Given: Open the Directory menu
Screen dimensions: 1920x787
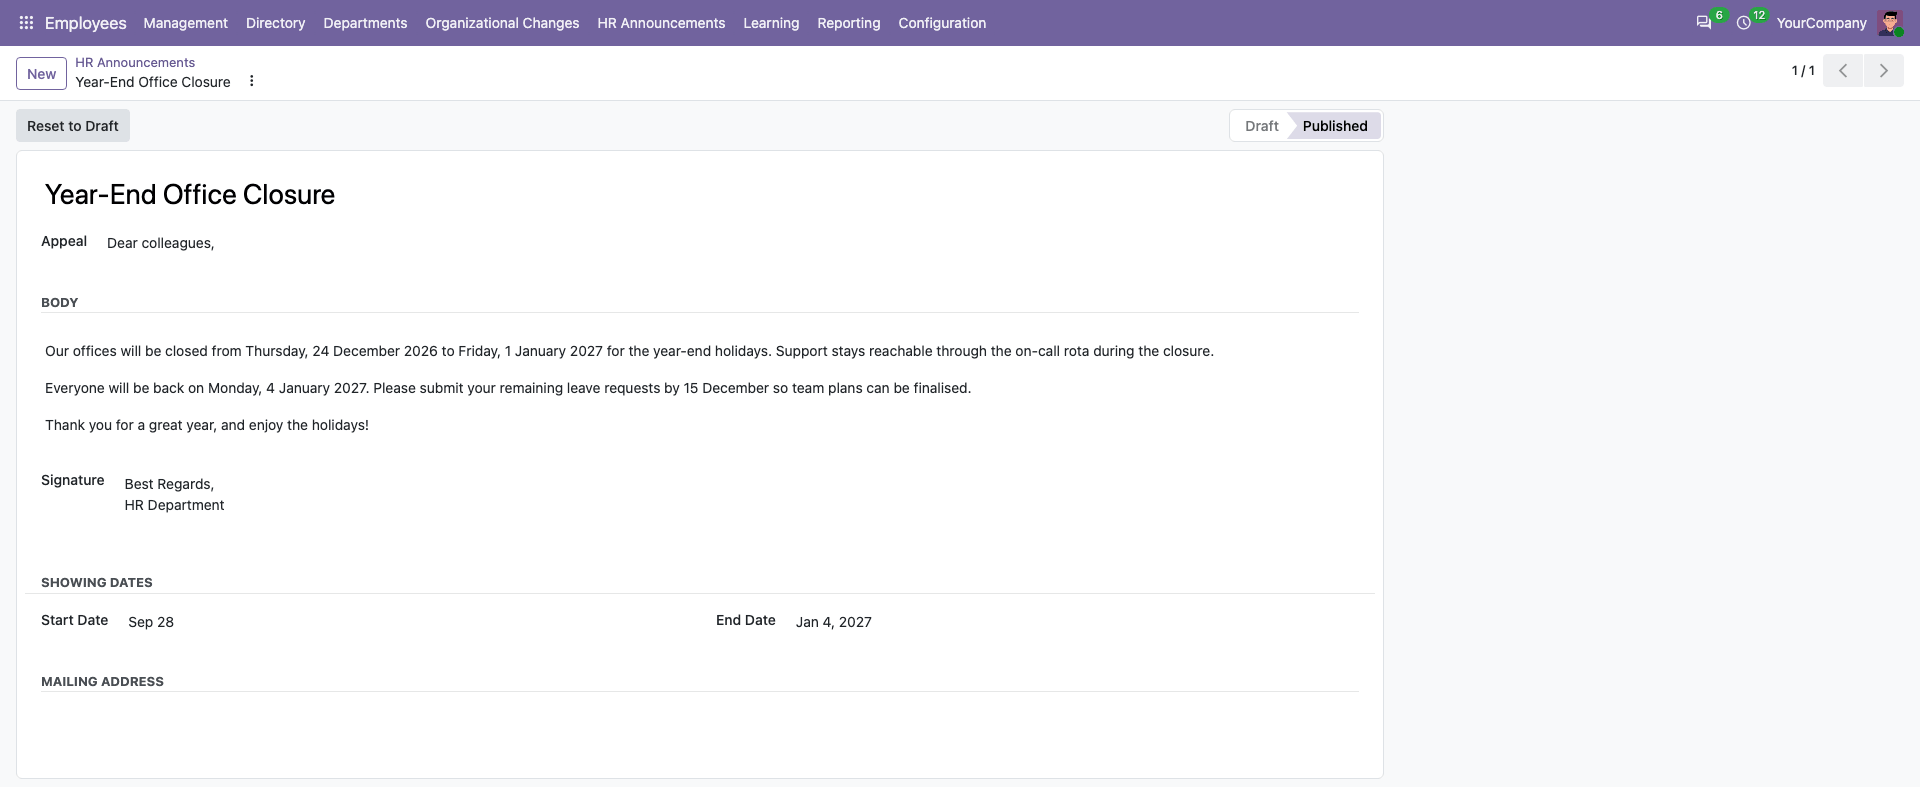Looking at the screenshot, I should click(x=276, y=23).
